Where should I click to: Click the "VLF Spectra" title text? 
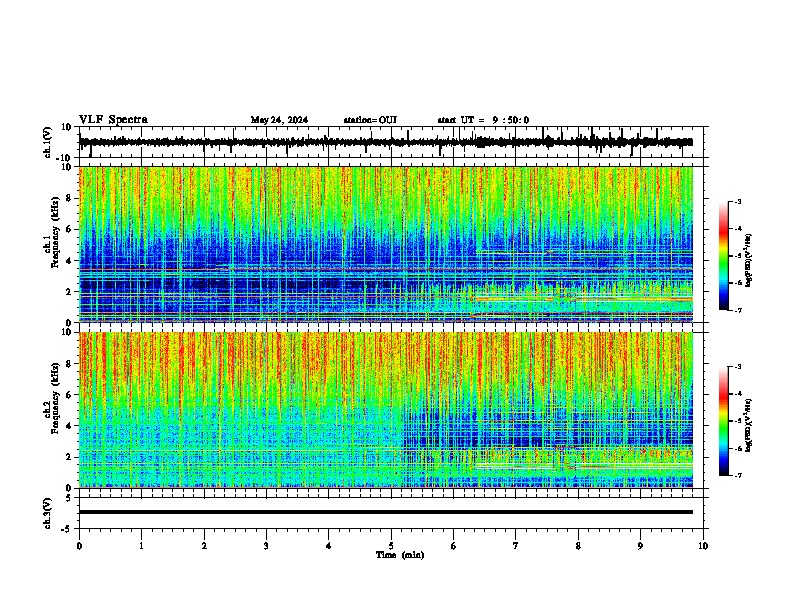click(113, 119)
